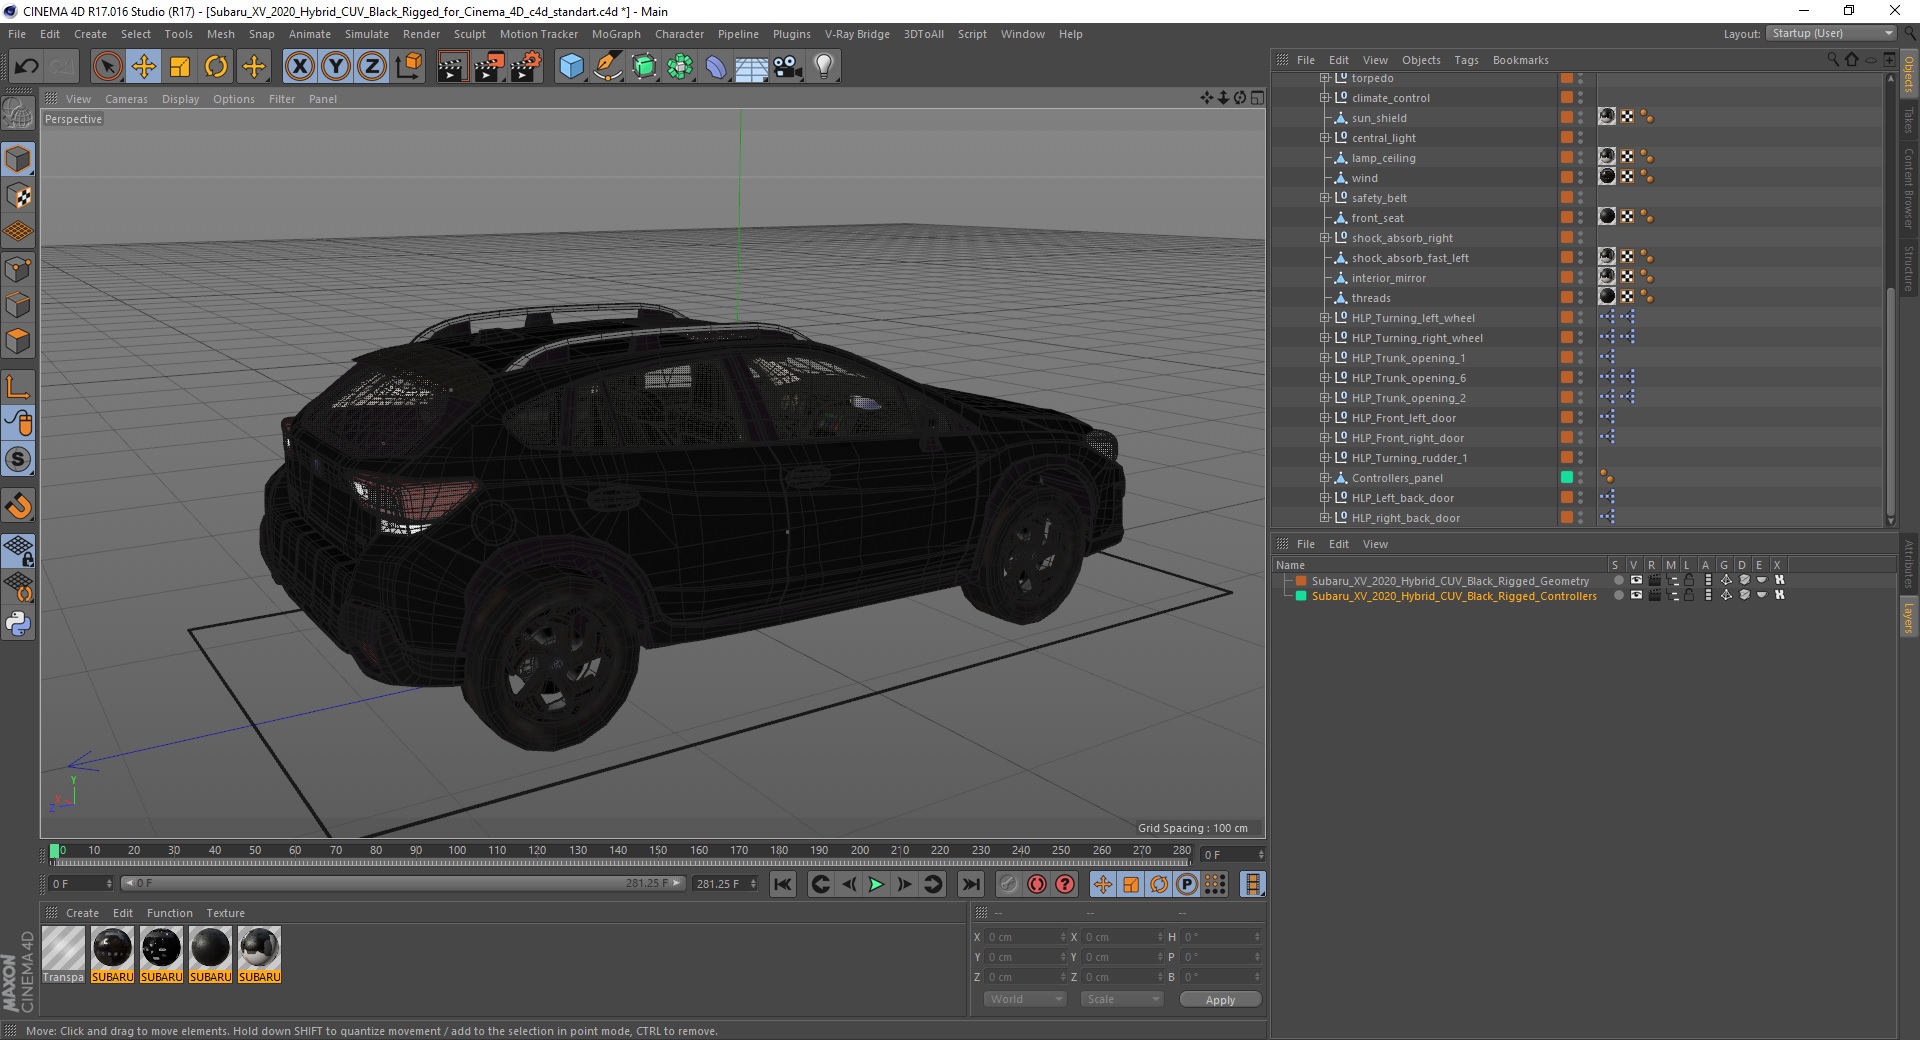
Task: Render the active view
Action: tap(452, 67)
